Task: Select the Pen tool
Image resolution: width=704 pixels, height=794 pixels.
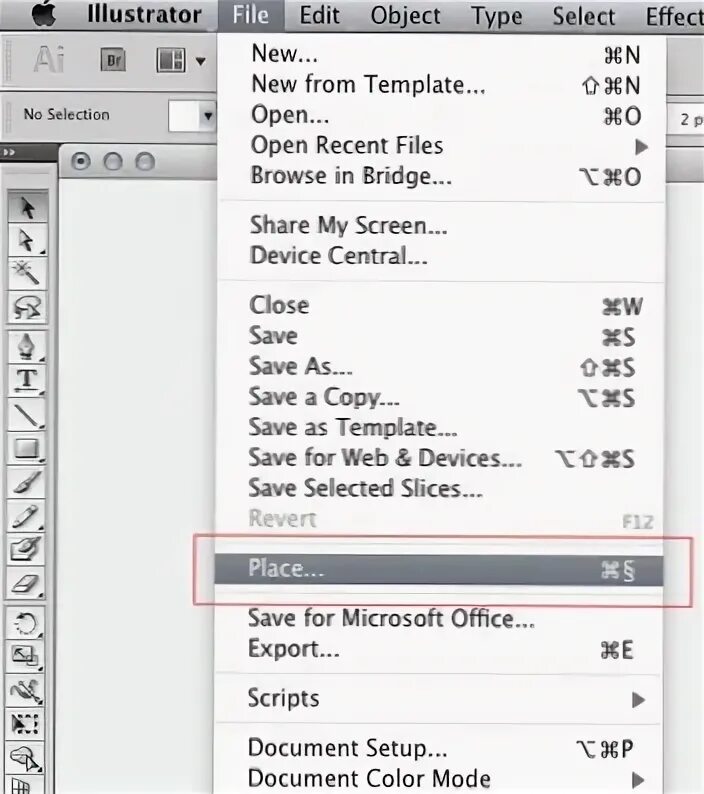Action: tap(27, 346)
